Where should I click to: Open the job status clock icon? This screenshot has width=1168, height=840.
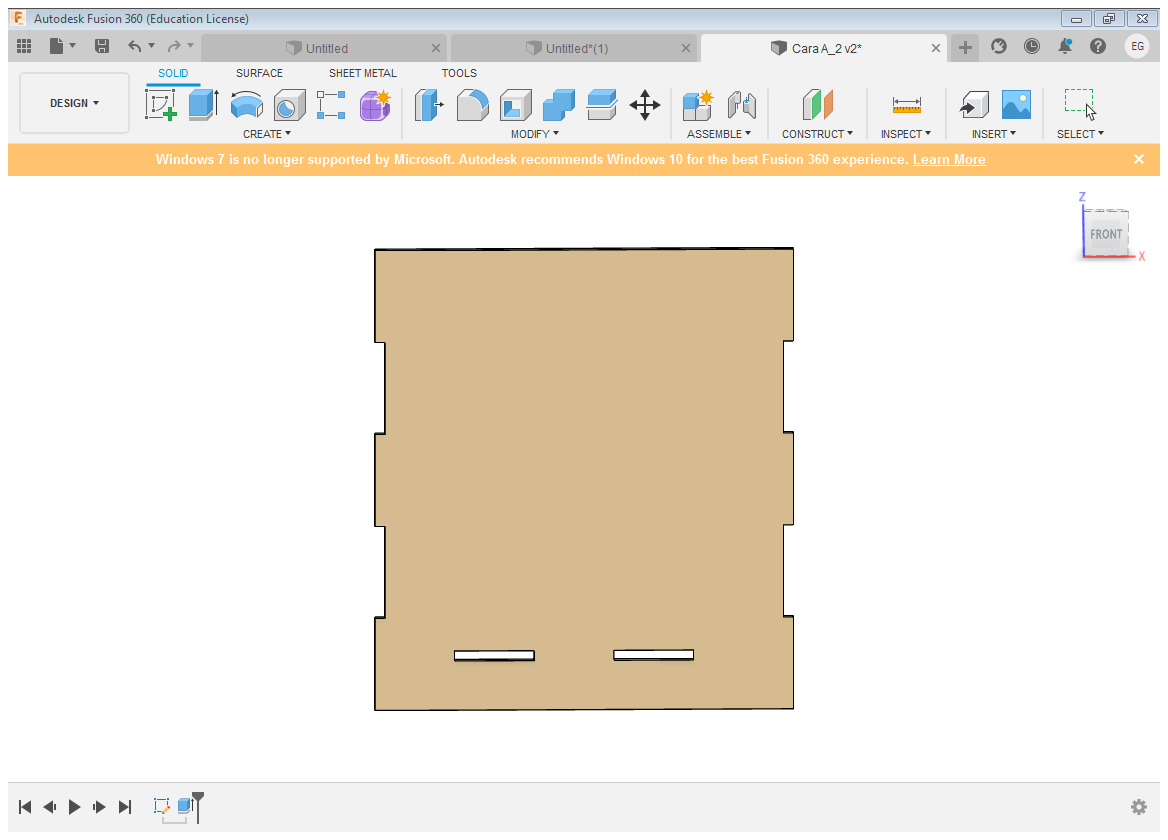click(x=1032, y=47)
